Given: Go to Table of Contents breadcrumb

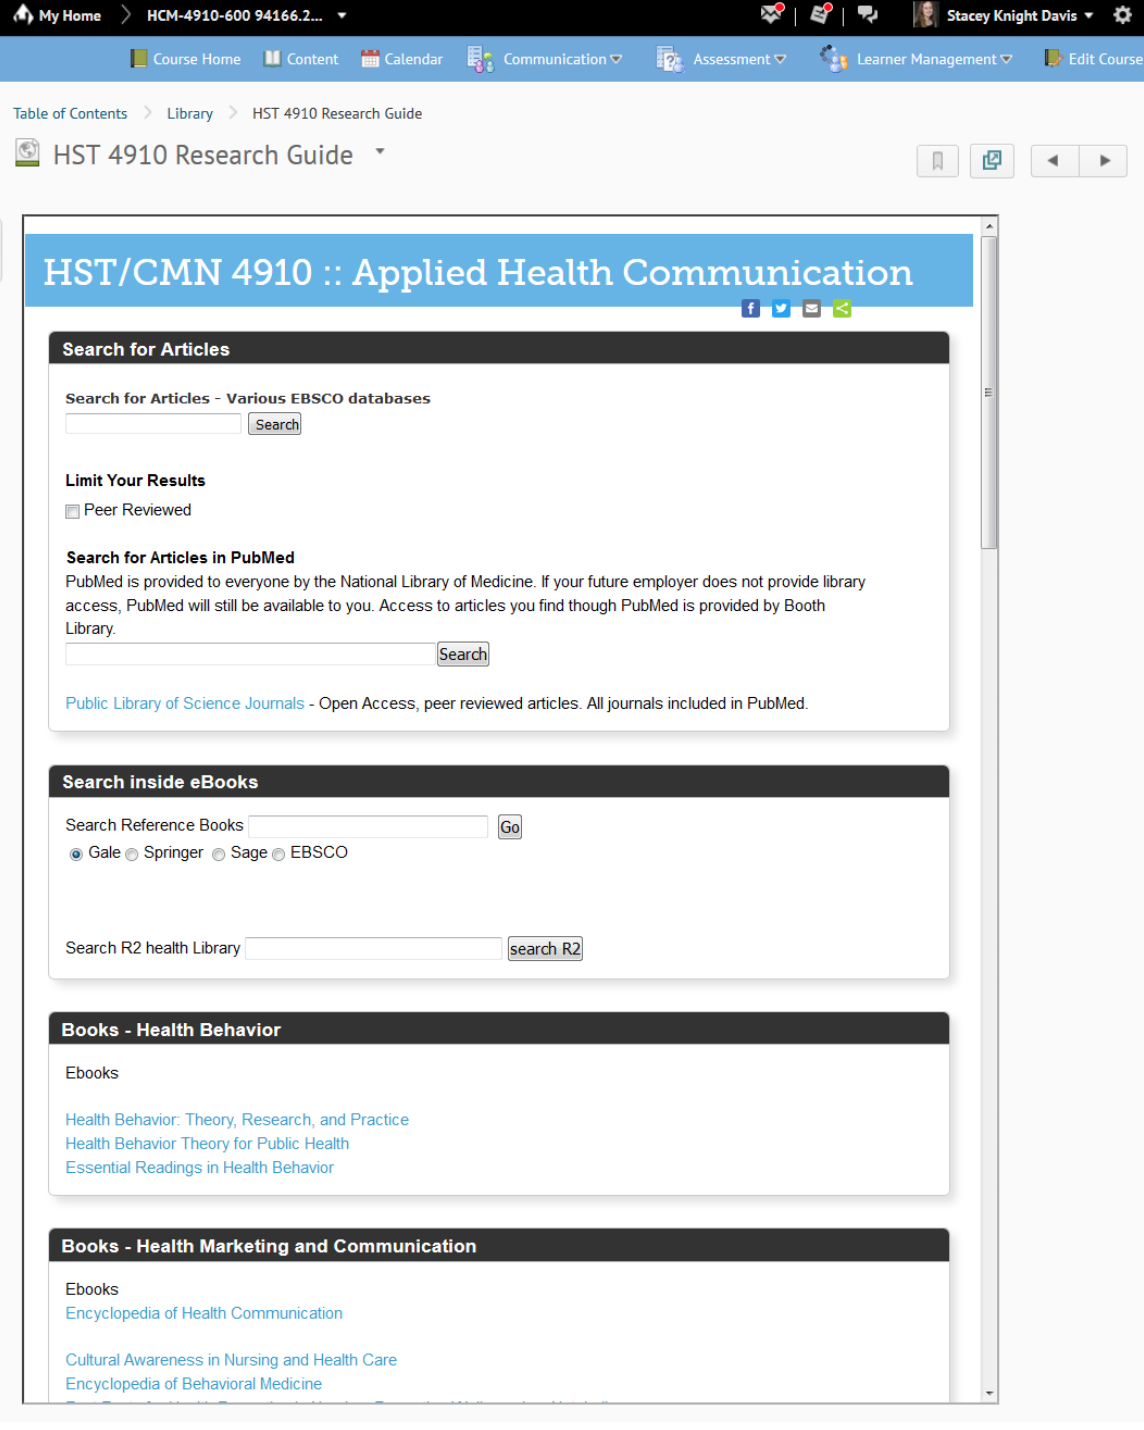Looking at the screenshot, I should click(x=70, y=113).
